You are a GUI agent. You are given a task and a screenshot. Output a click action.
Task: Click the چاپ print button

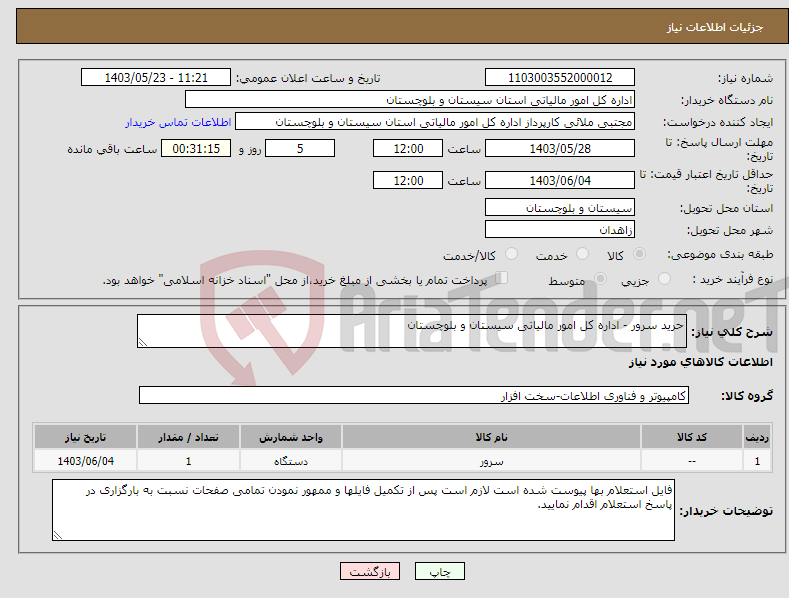click(x=440, y=571)
